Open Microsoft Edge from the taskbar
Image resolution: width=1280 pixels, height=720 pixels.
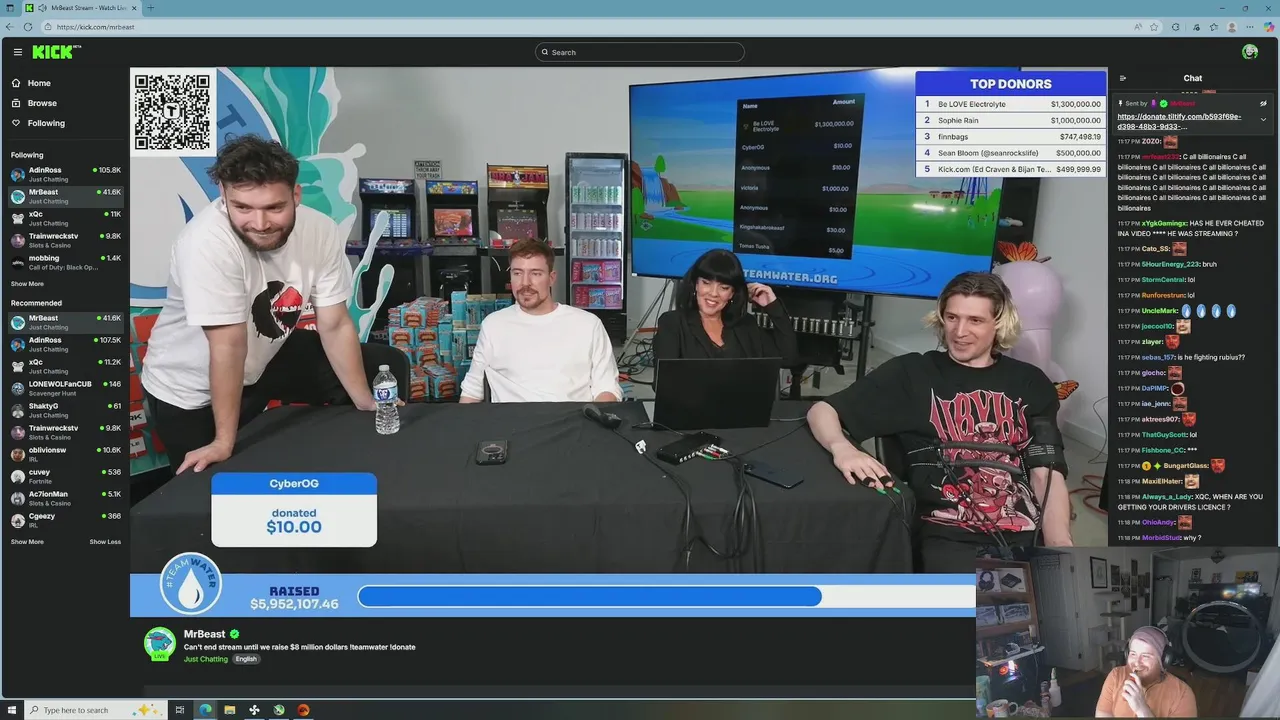pyautogui.click(x=205, y=710)
